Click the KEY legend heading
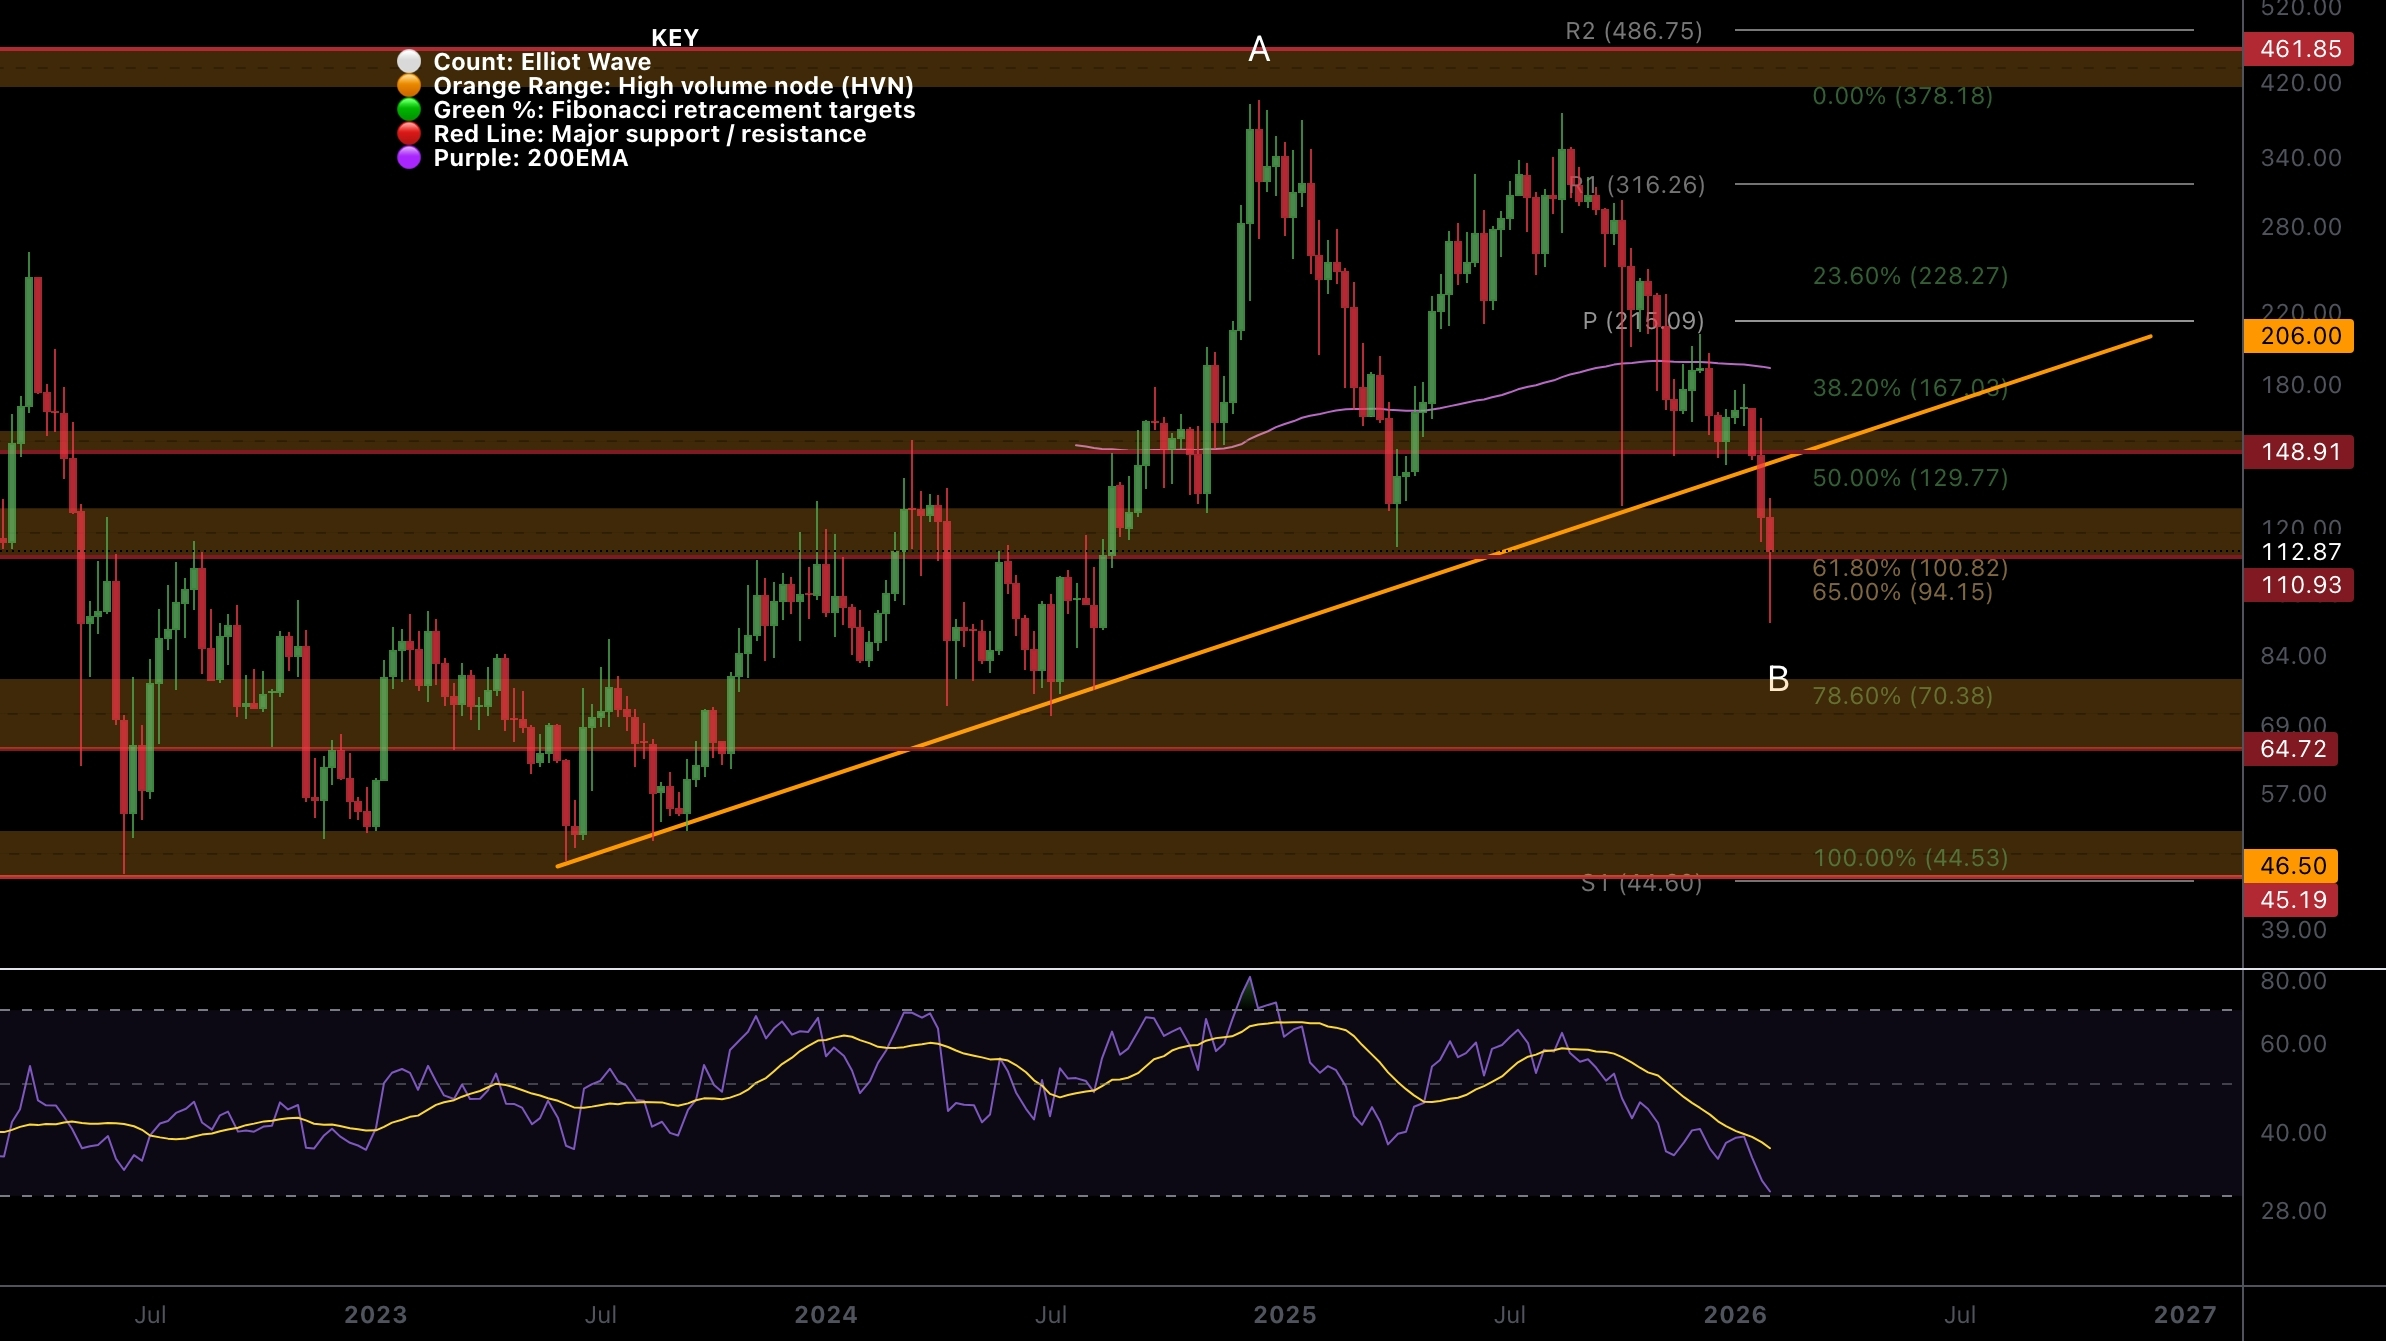The height and width of the screenshot is (1341, 2386). 675,38
